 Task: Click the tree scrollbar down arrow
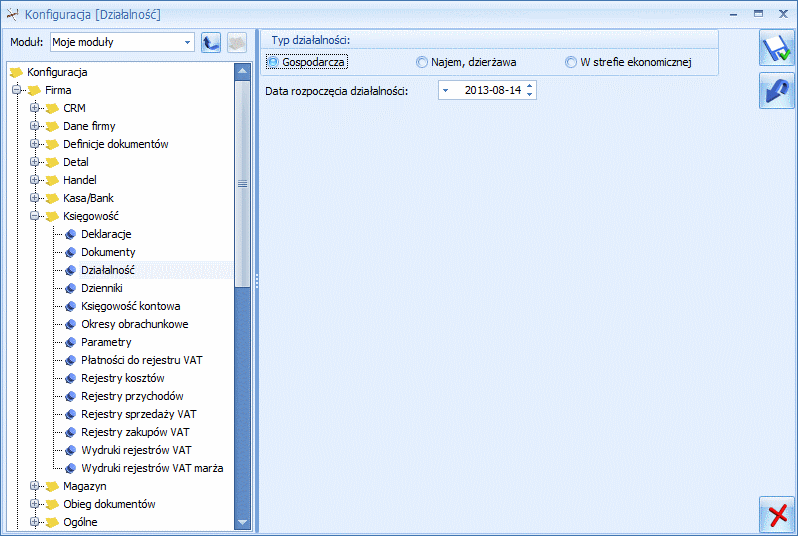coord(243,522)
